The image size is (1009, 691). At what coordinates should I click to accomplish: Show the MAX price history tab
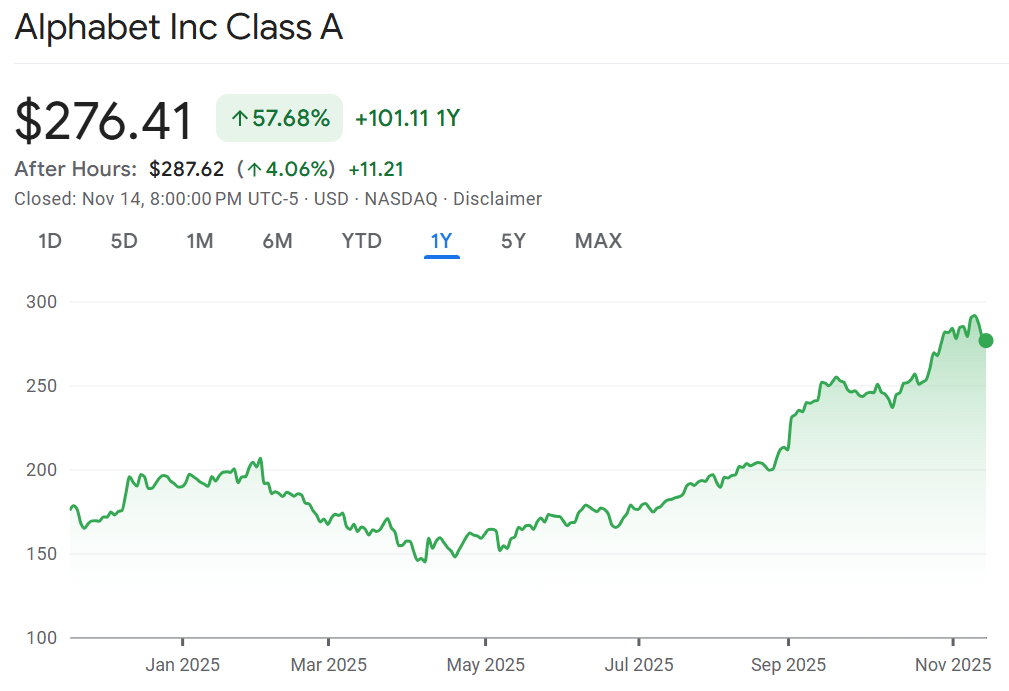[598, 241]
